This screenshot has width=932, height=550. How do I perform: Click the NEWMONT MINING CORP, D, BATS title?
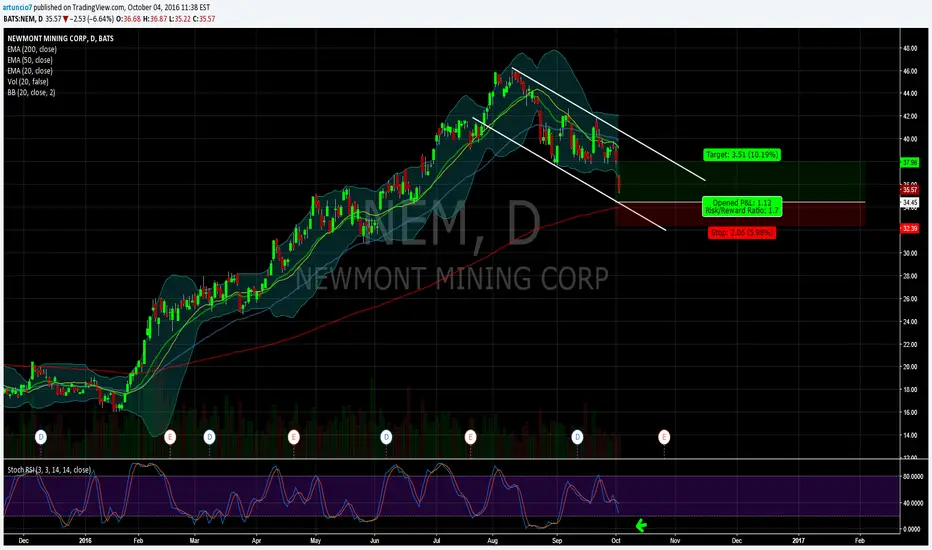pyautogui.click(x=61, y=39)
